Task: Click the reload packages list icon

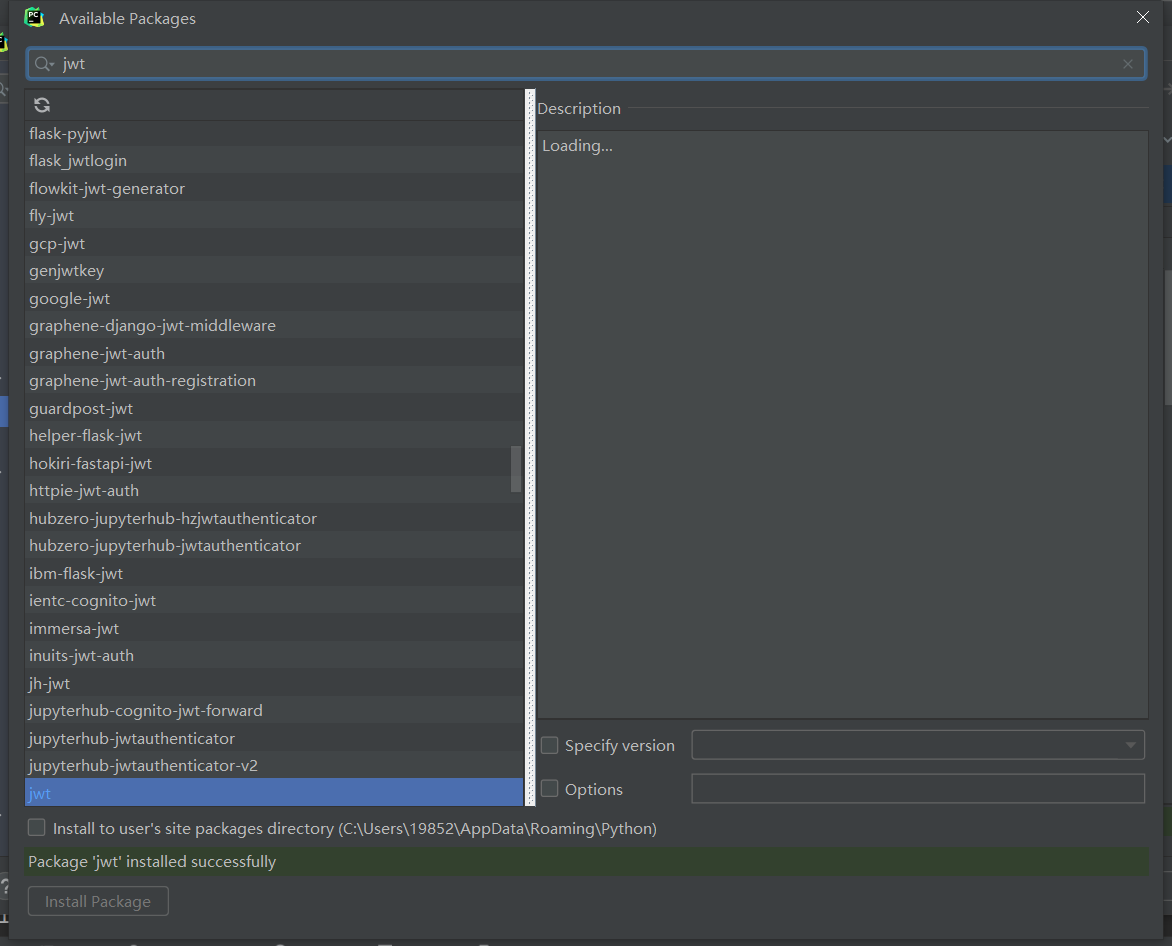Action: [42, 105]
